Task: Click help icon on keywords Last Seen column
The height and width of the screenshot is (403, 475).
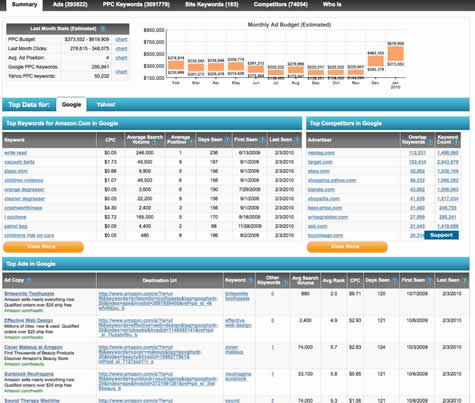Action: (297, 140)
